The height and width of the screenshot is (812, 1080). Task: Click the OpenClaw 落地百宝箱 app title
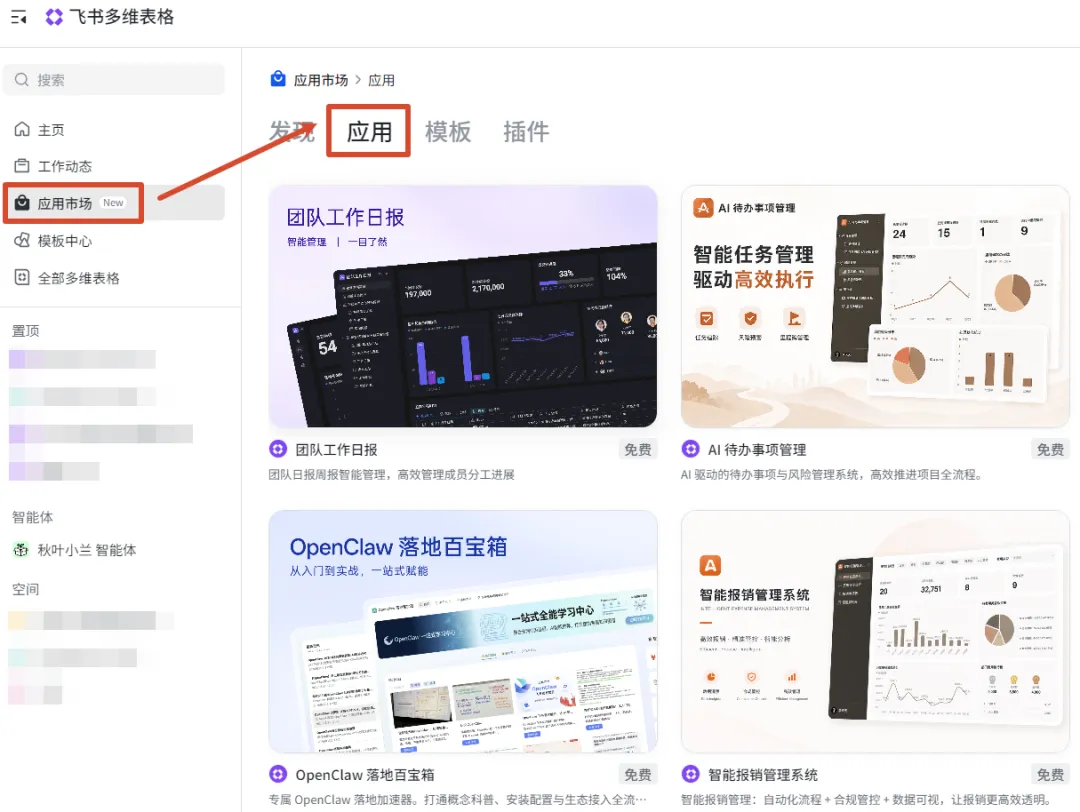click(365, 775)
